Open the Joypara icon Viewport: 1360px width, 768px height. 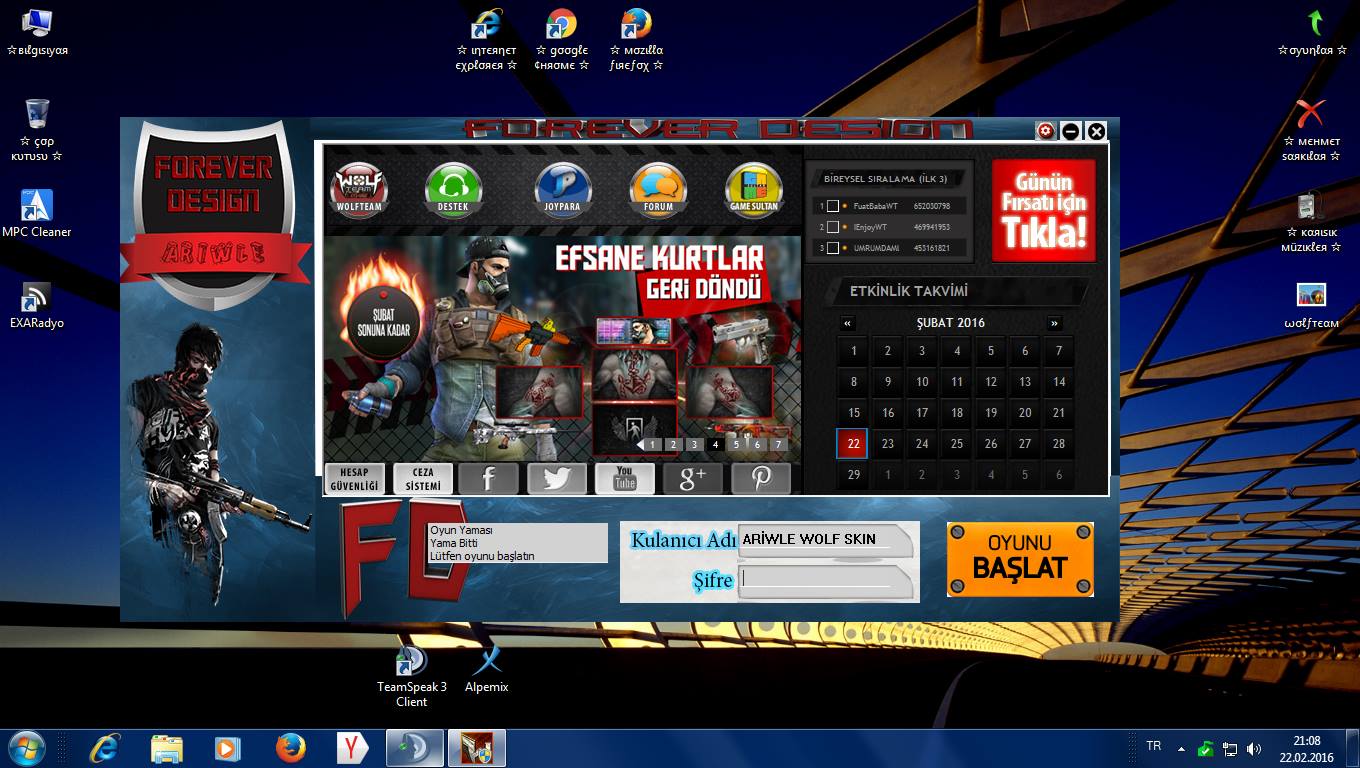pos(563,190)
